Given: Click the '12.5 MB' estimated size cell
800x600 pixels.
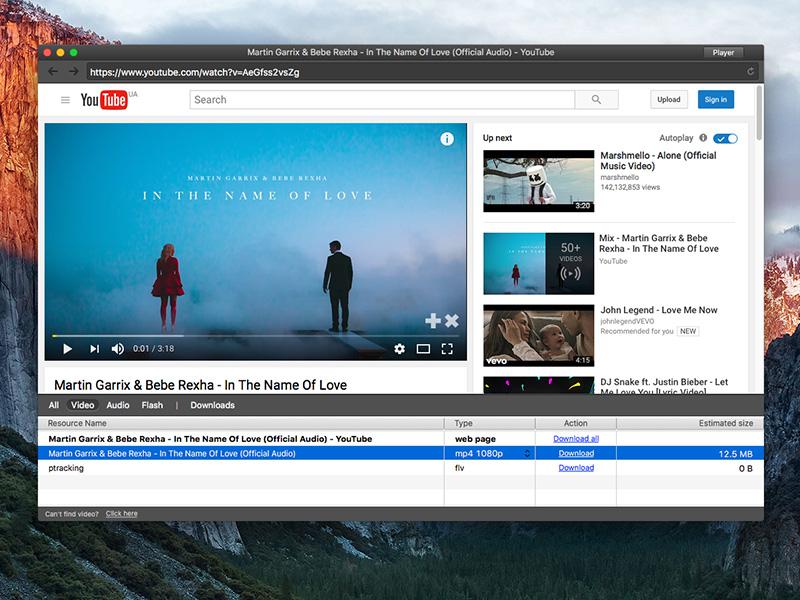Looking at the screenshot, I should pos(735,454).
